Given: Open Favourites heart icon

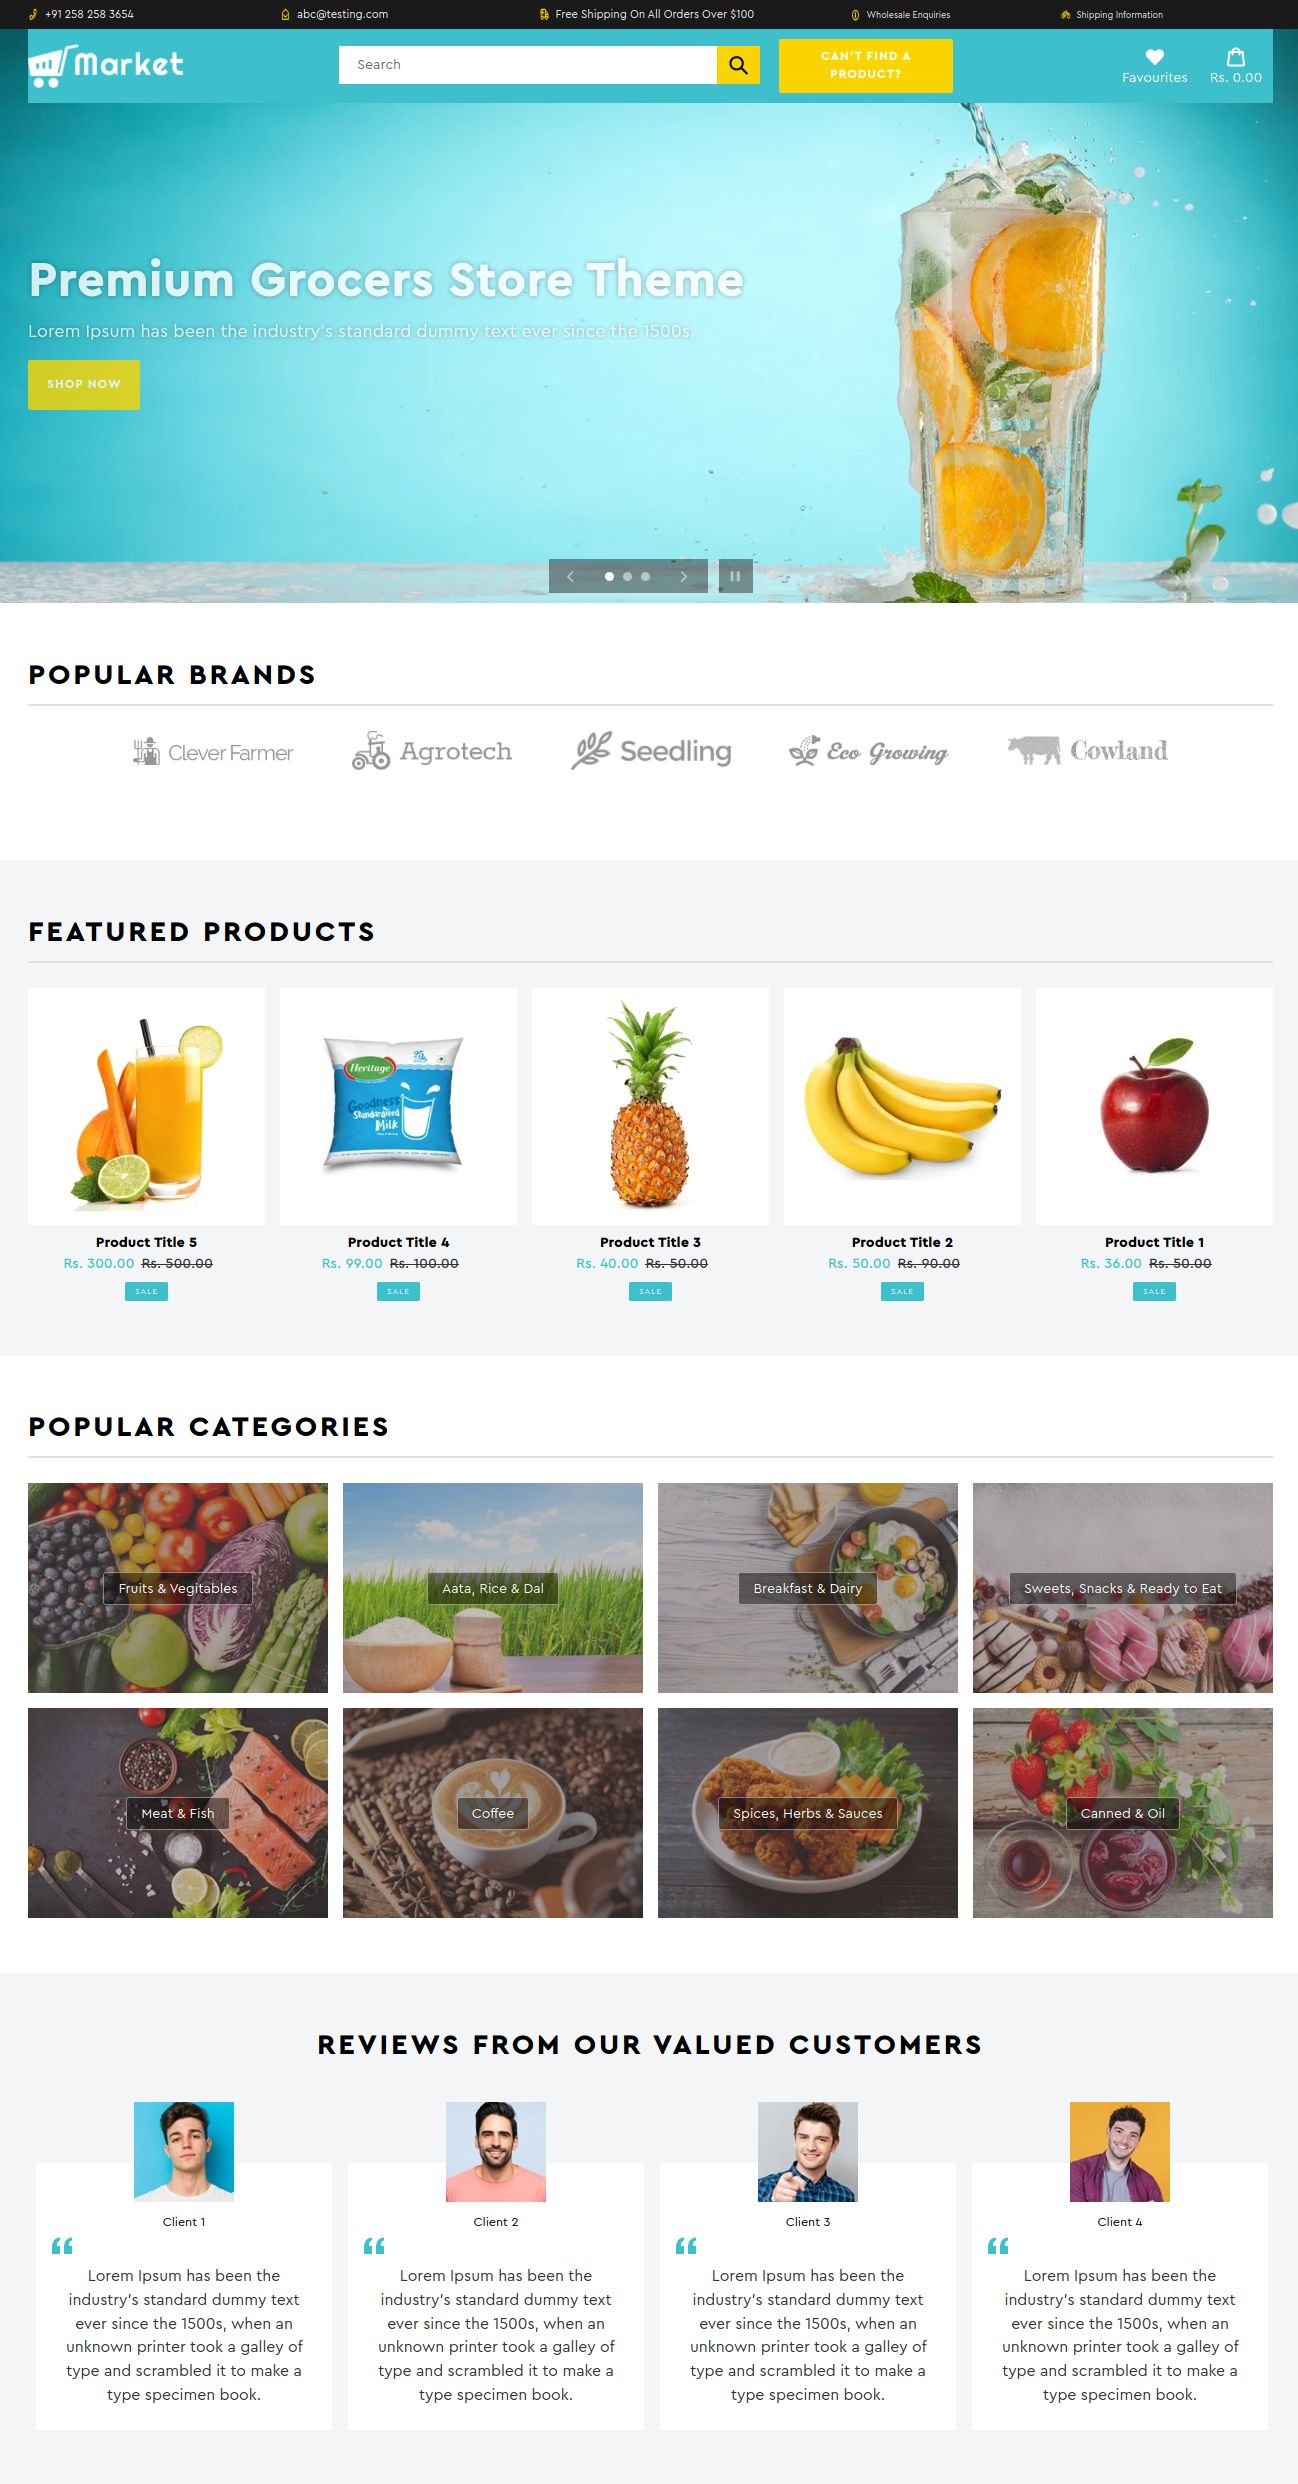Looking at the screenshot, I should tap(1154, 57).
